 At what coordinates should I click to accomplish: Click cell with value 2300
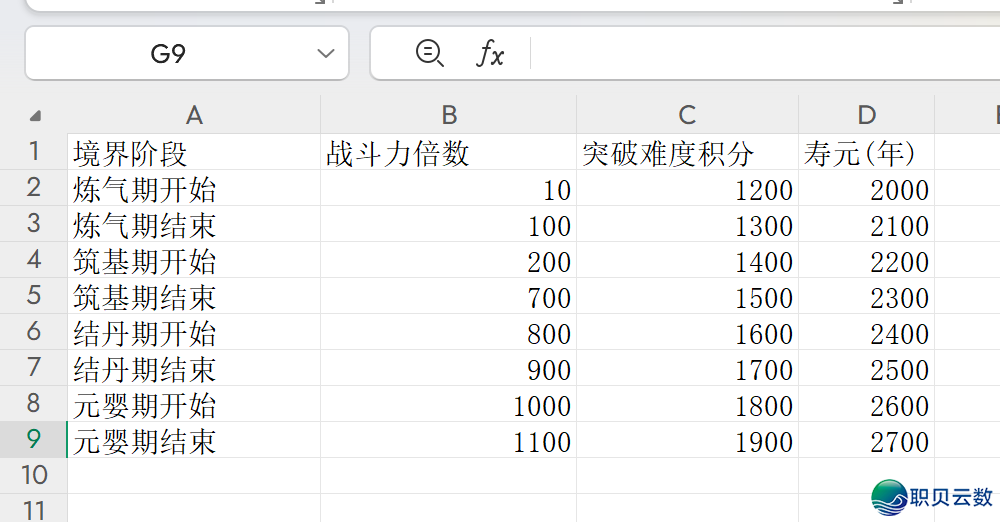click(x=866, y=295)
